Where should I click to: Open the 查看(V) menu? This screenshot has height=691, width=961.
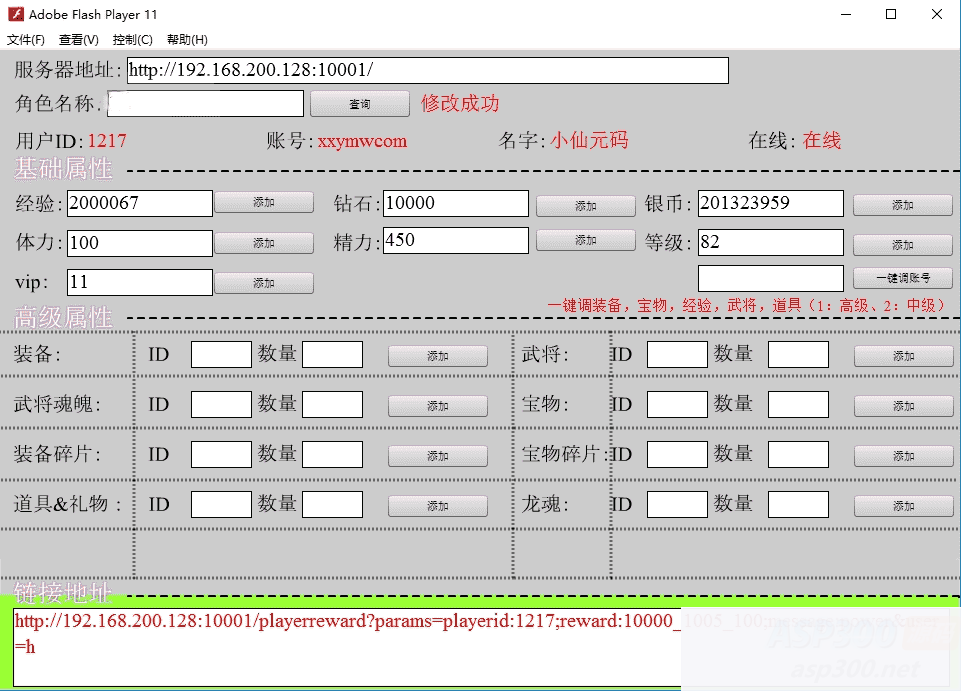(79, 40)
